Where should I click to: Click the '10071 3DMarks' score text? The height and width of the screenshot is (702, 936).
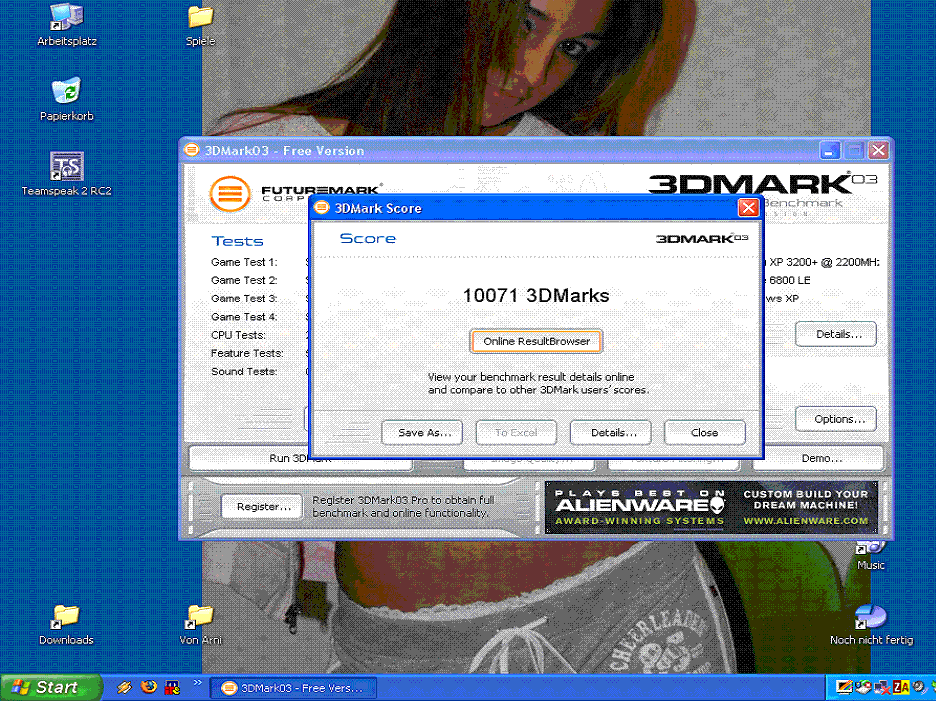click(x=536, y=295)
